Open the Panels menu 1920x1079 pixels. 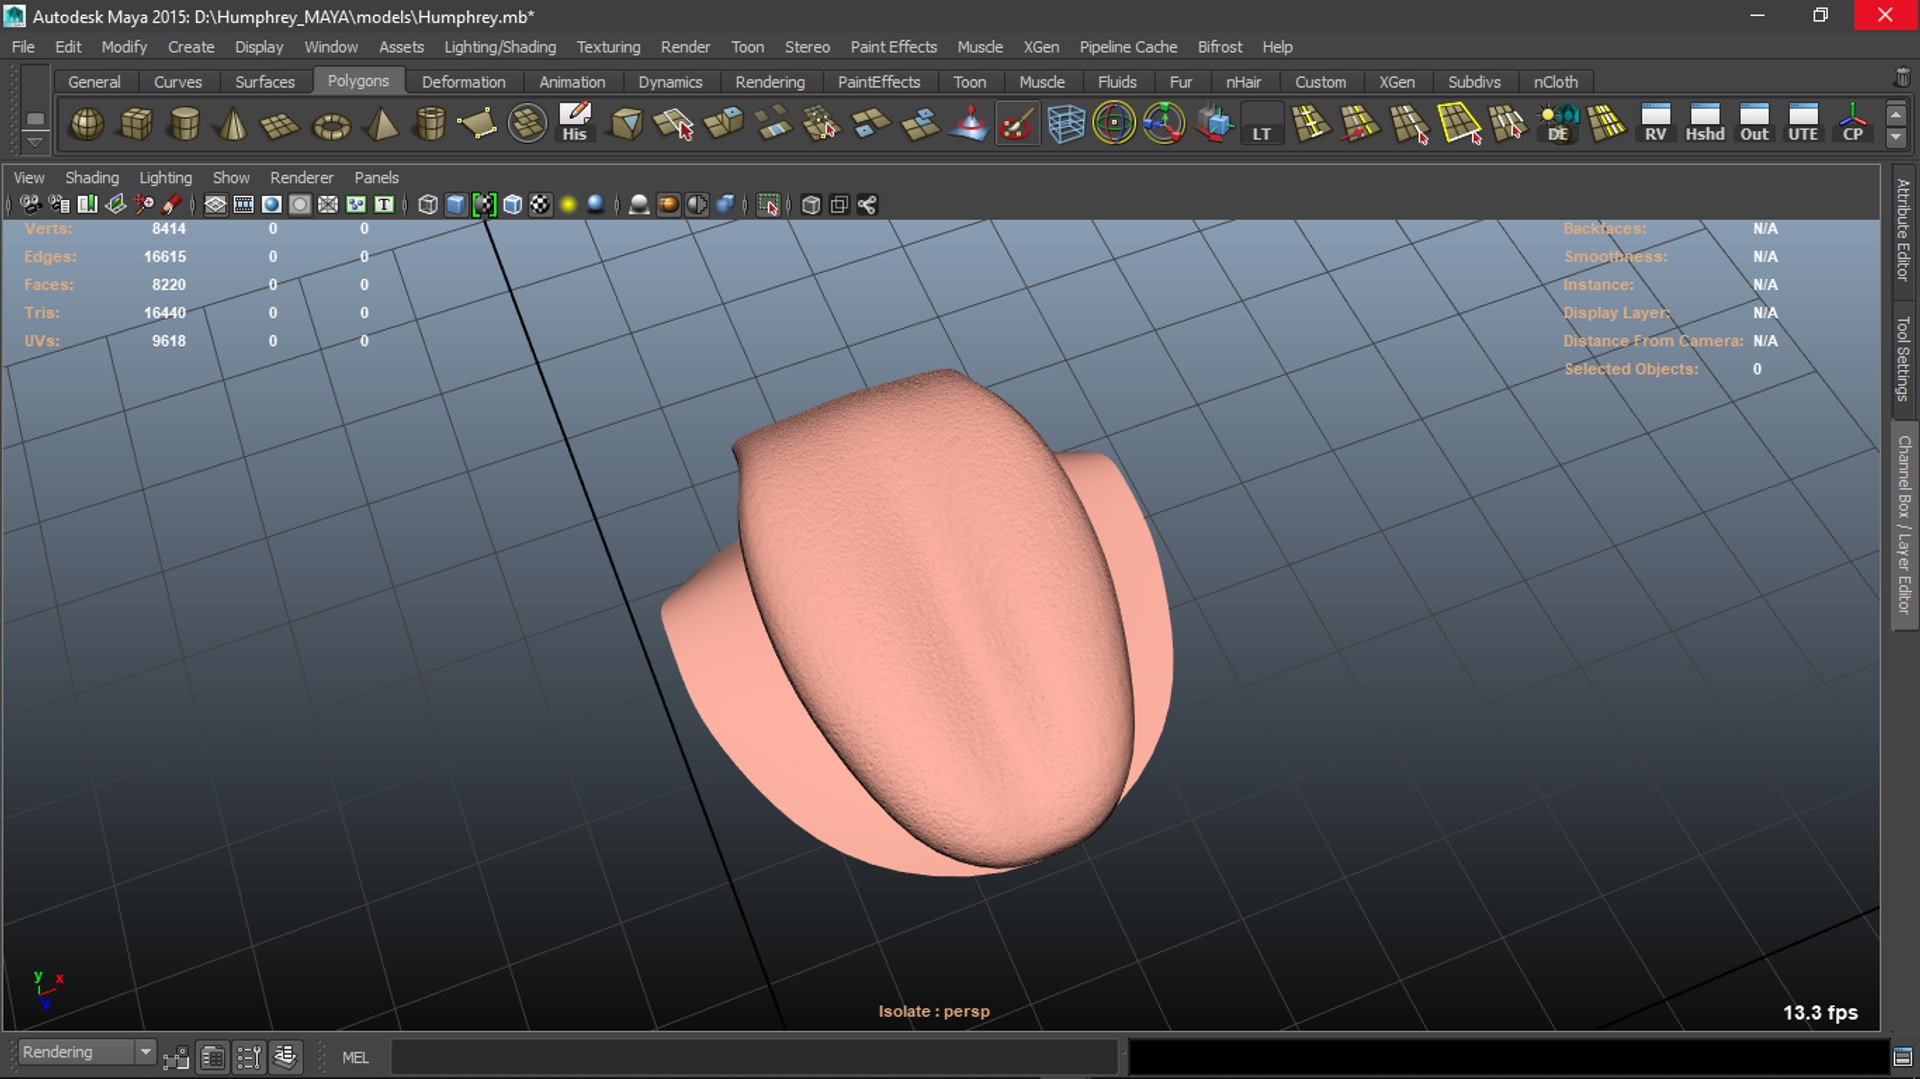[376, 177]
